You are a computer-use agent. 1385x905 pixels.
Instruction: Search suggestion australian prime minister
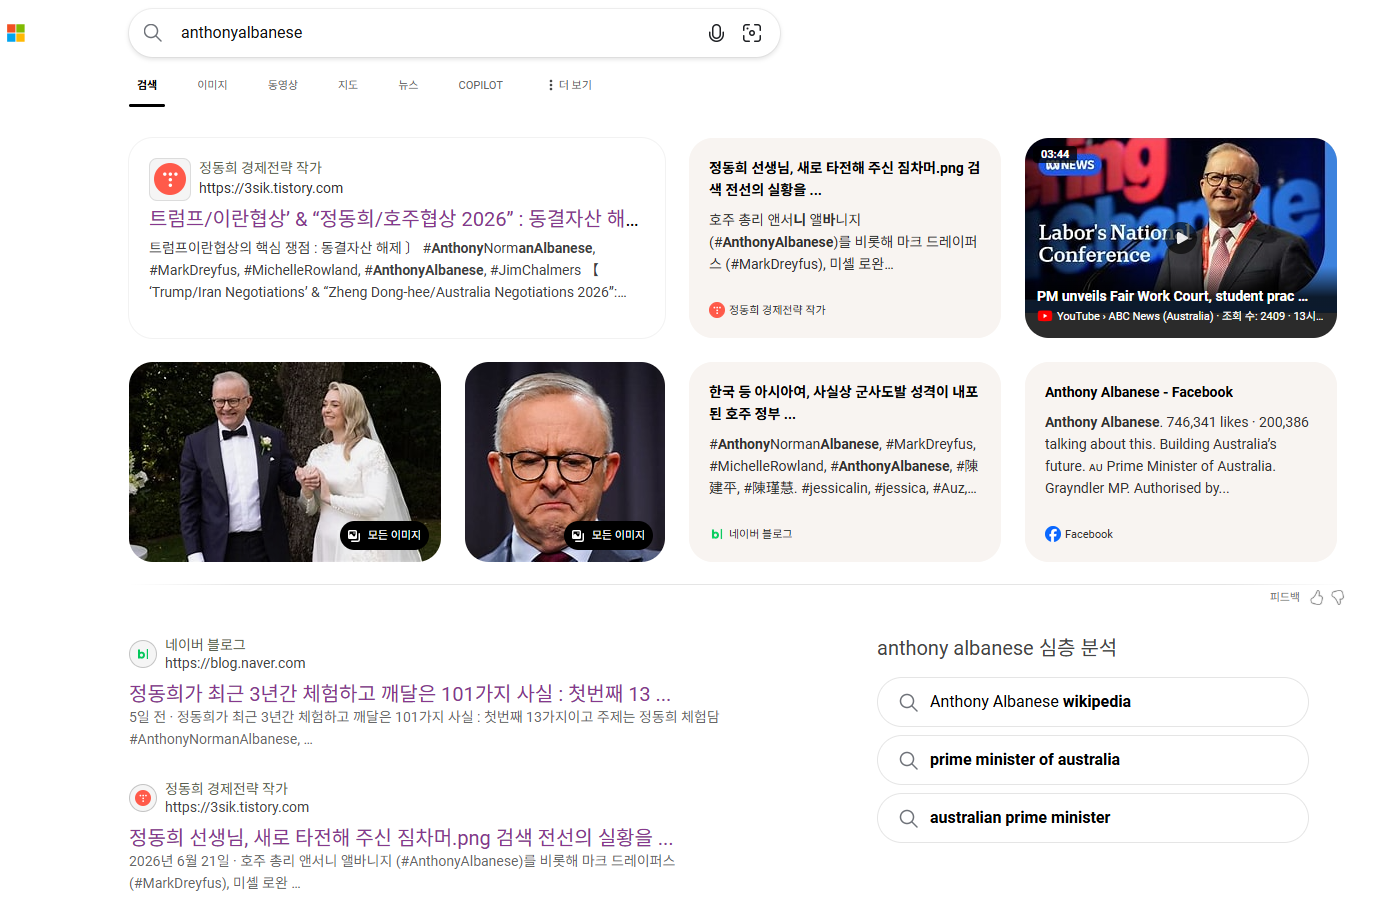coord(1092,818)
